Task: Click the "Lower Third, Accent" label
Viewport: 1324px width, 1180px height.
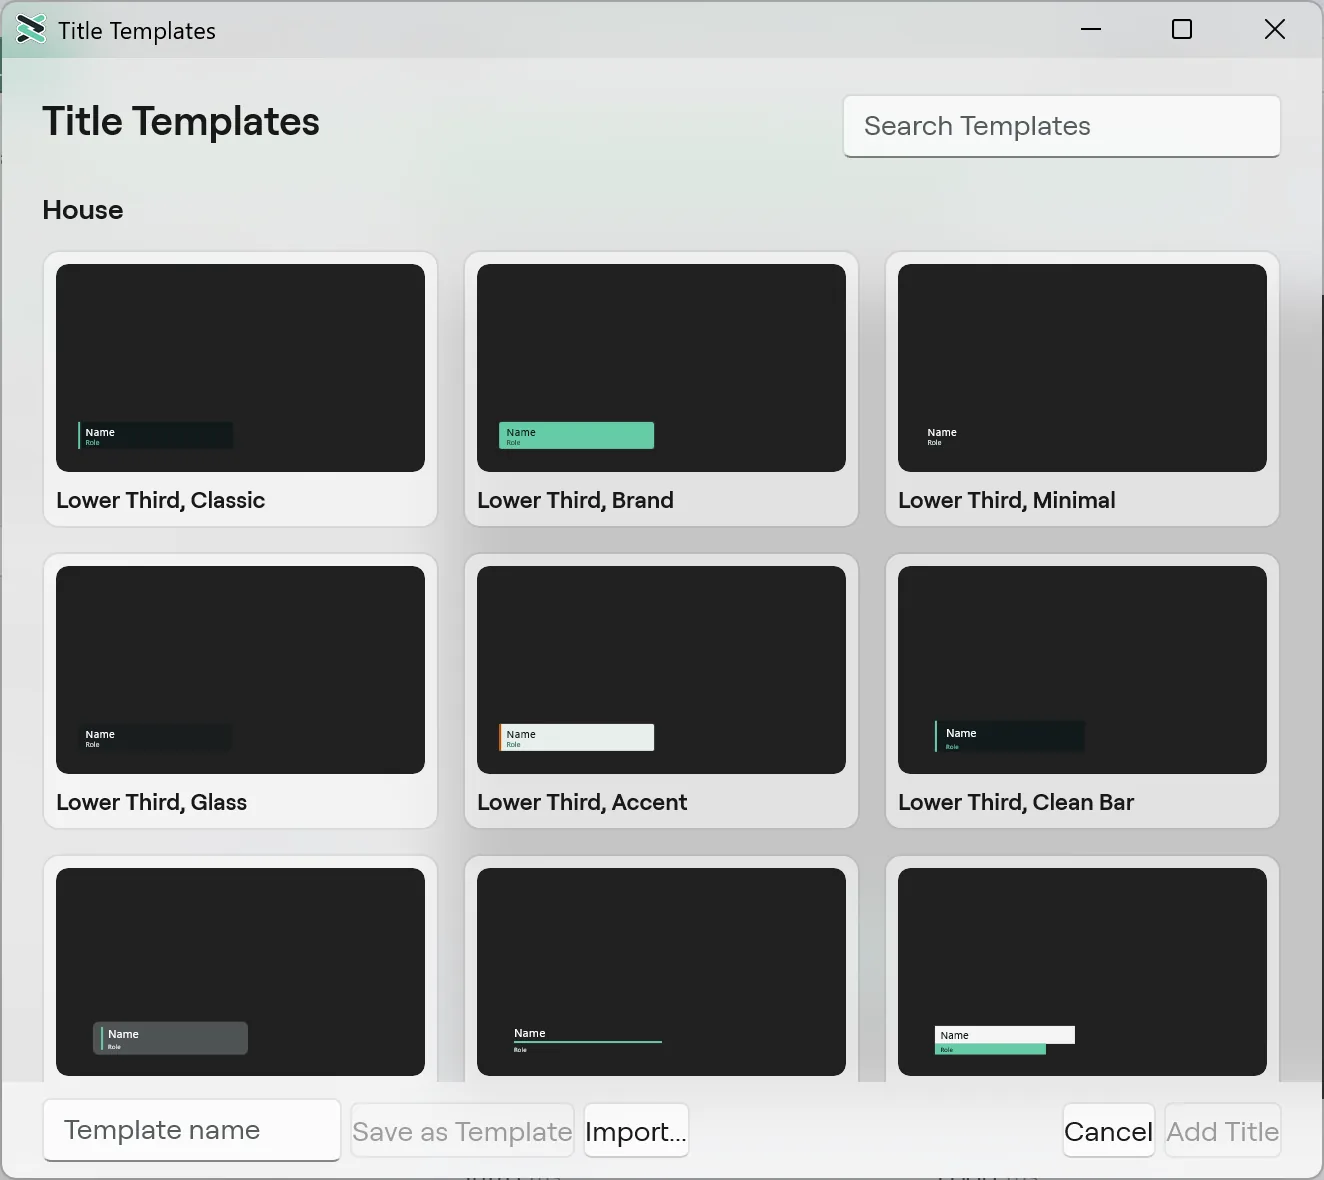Action: pyautogui.click(x=582, y=802)
